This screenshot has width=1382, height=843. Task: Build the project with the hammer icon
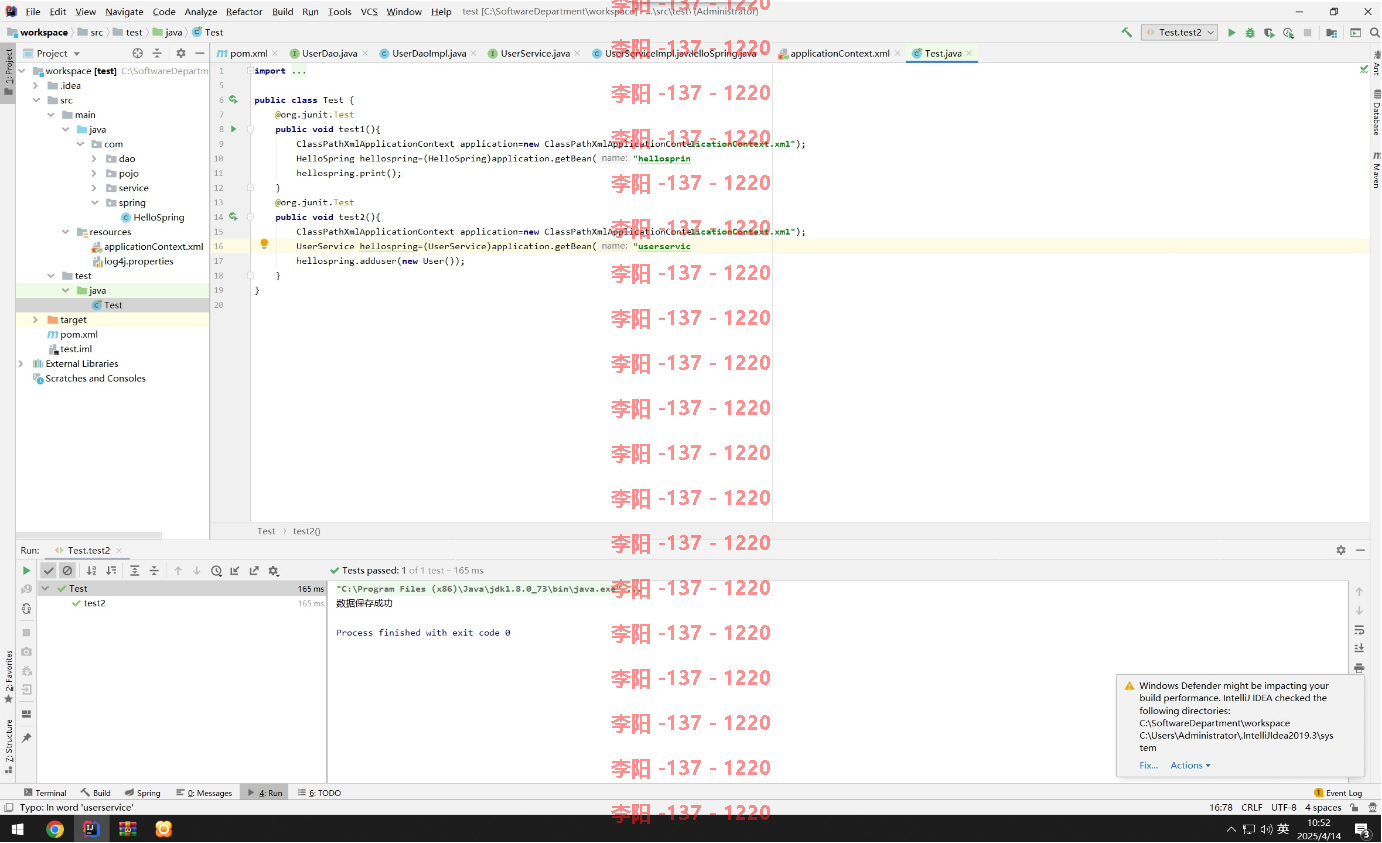pyautogui.click(x=1127, y=32)
